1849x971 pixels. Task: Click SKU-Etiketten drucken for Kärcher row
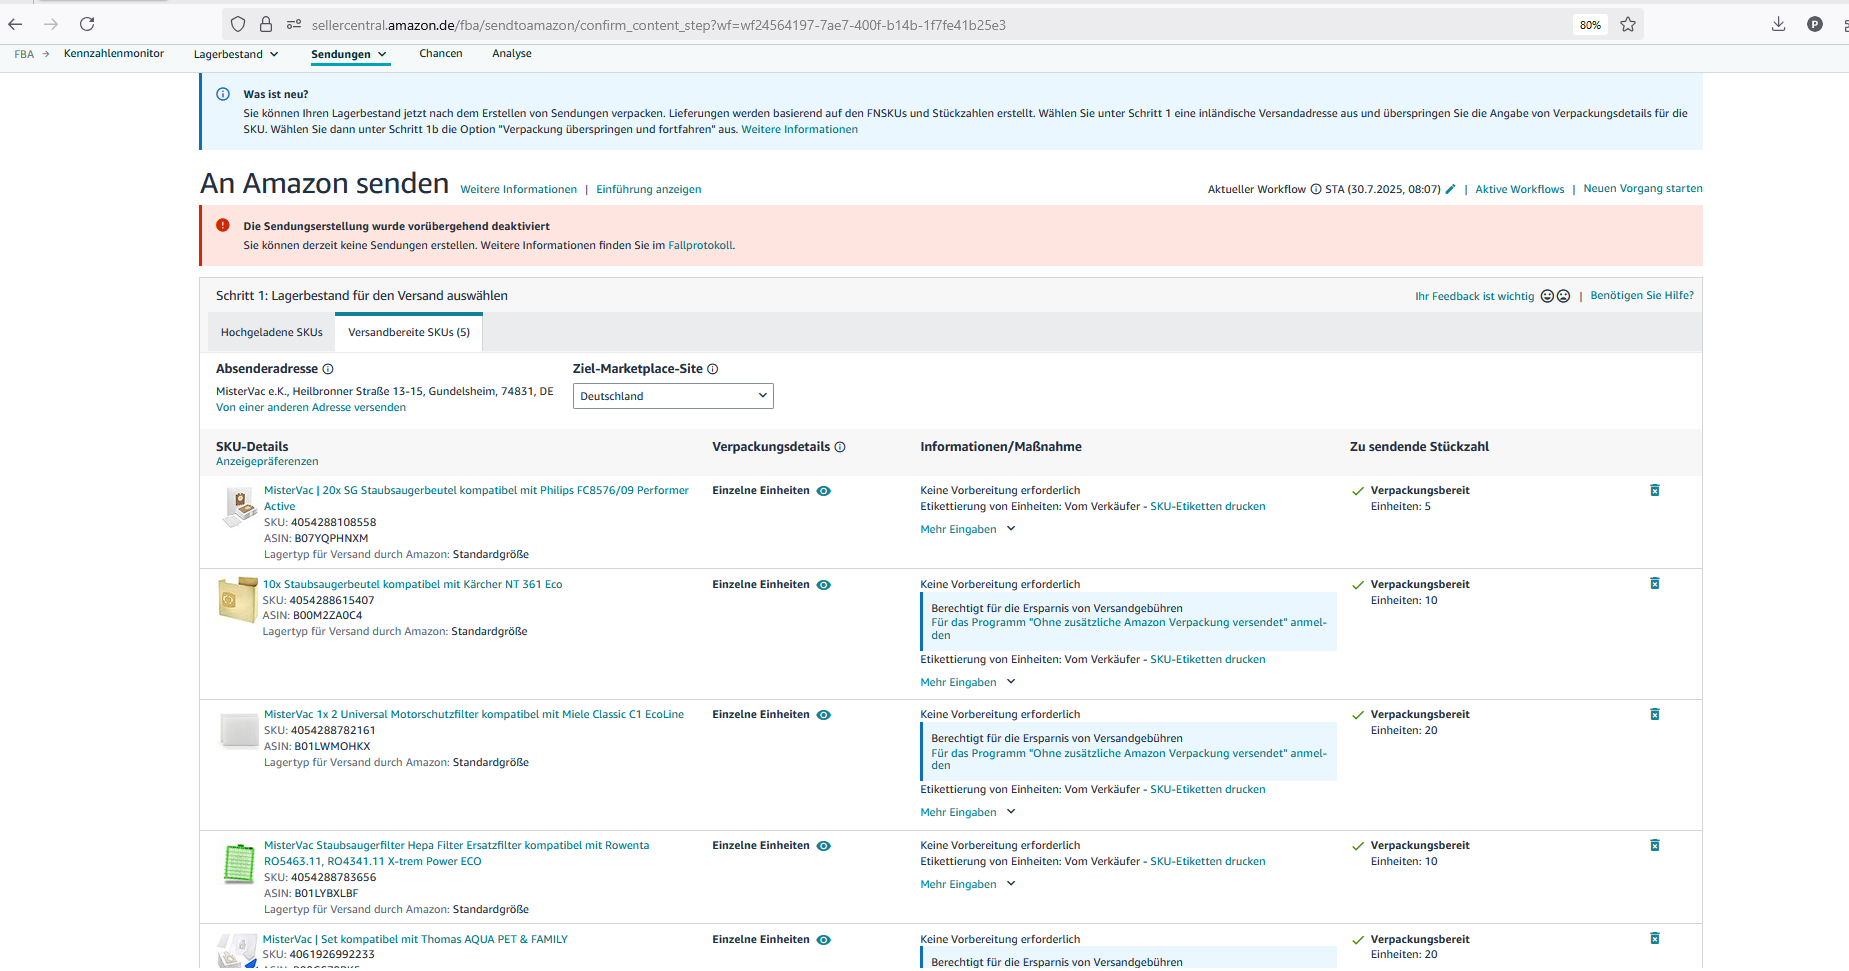1208,660
